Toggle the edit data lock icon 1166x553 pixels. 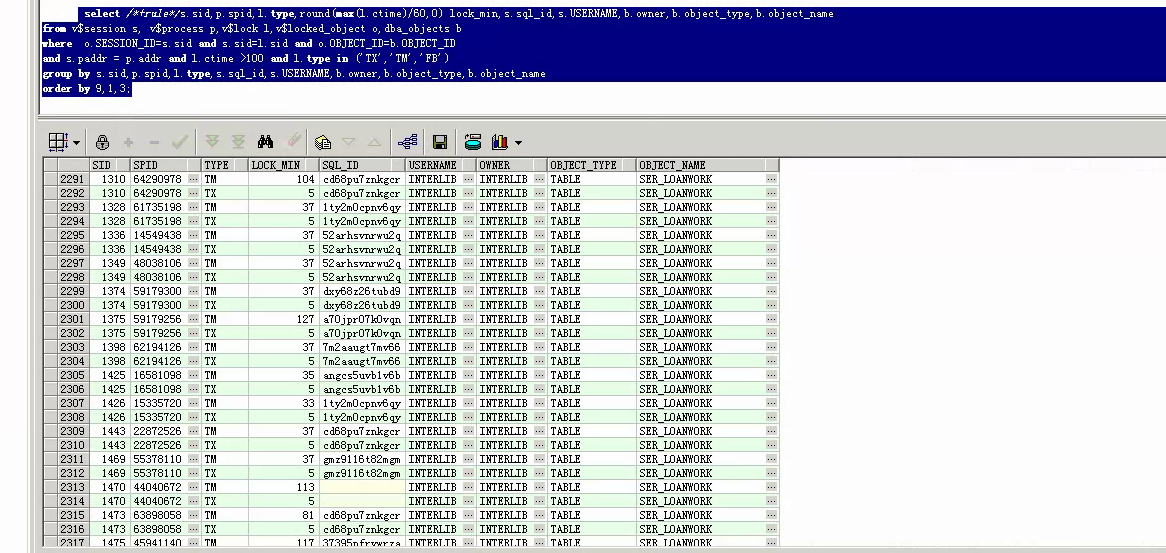[x=102, y=142]
